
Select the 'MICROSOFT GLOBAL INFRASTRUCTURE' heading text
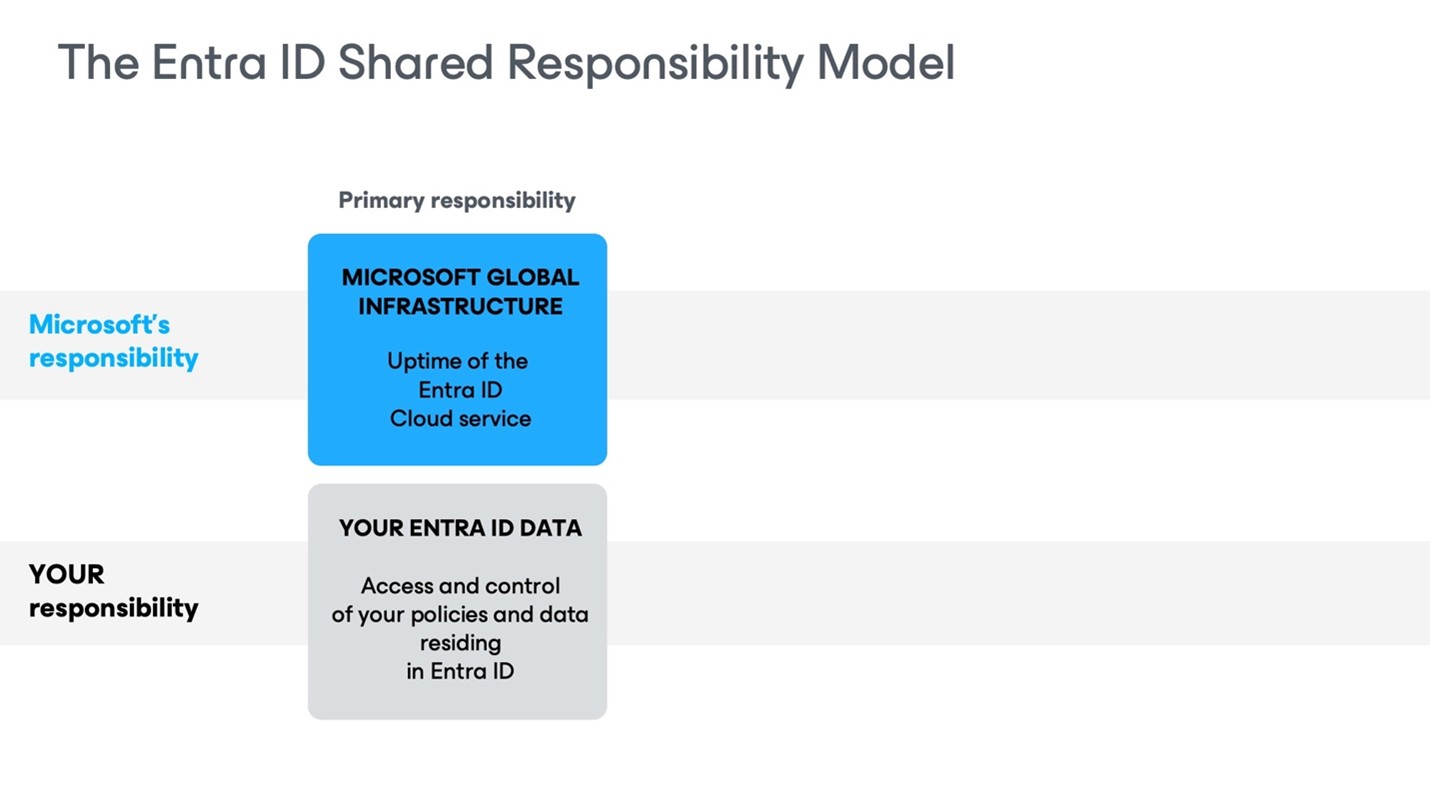(x=460, y=291)
